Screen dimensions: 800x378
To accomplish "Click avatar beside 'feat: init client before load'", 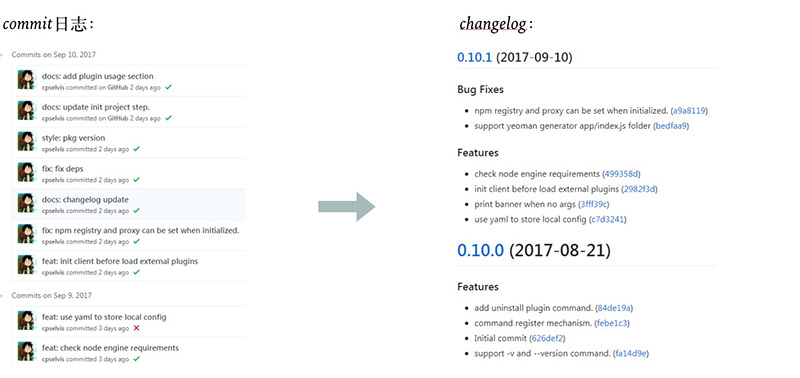I will pyautogui.click(x=26, y=265).
